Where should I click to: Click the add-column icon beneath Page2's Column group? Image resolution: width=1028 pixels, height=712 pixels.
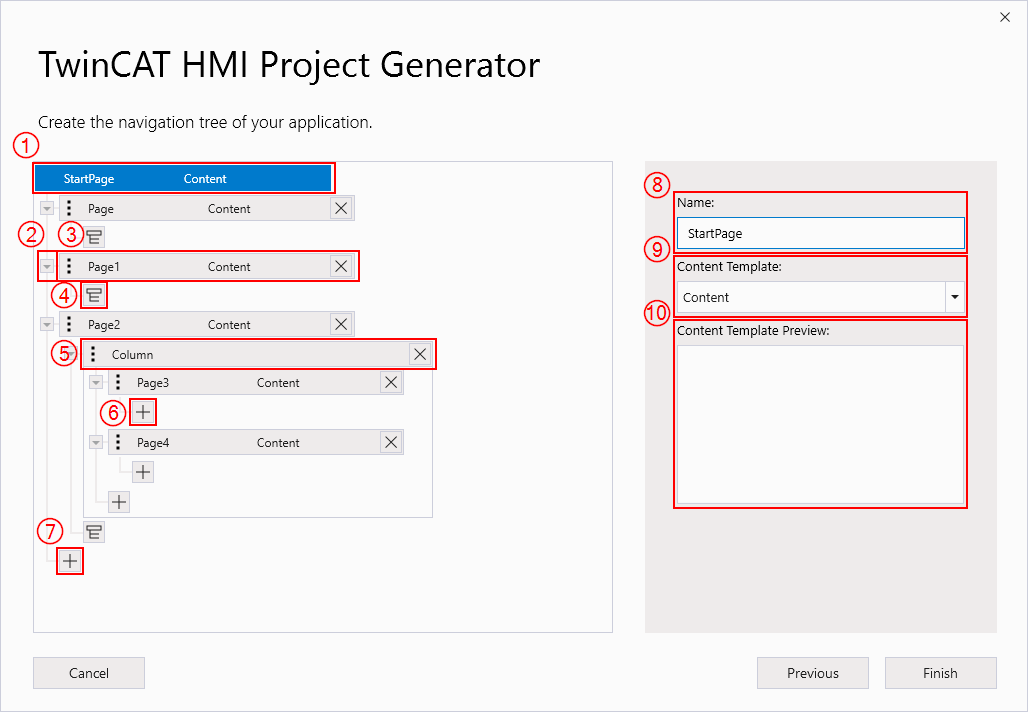[94, 532]
